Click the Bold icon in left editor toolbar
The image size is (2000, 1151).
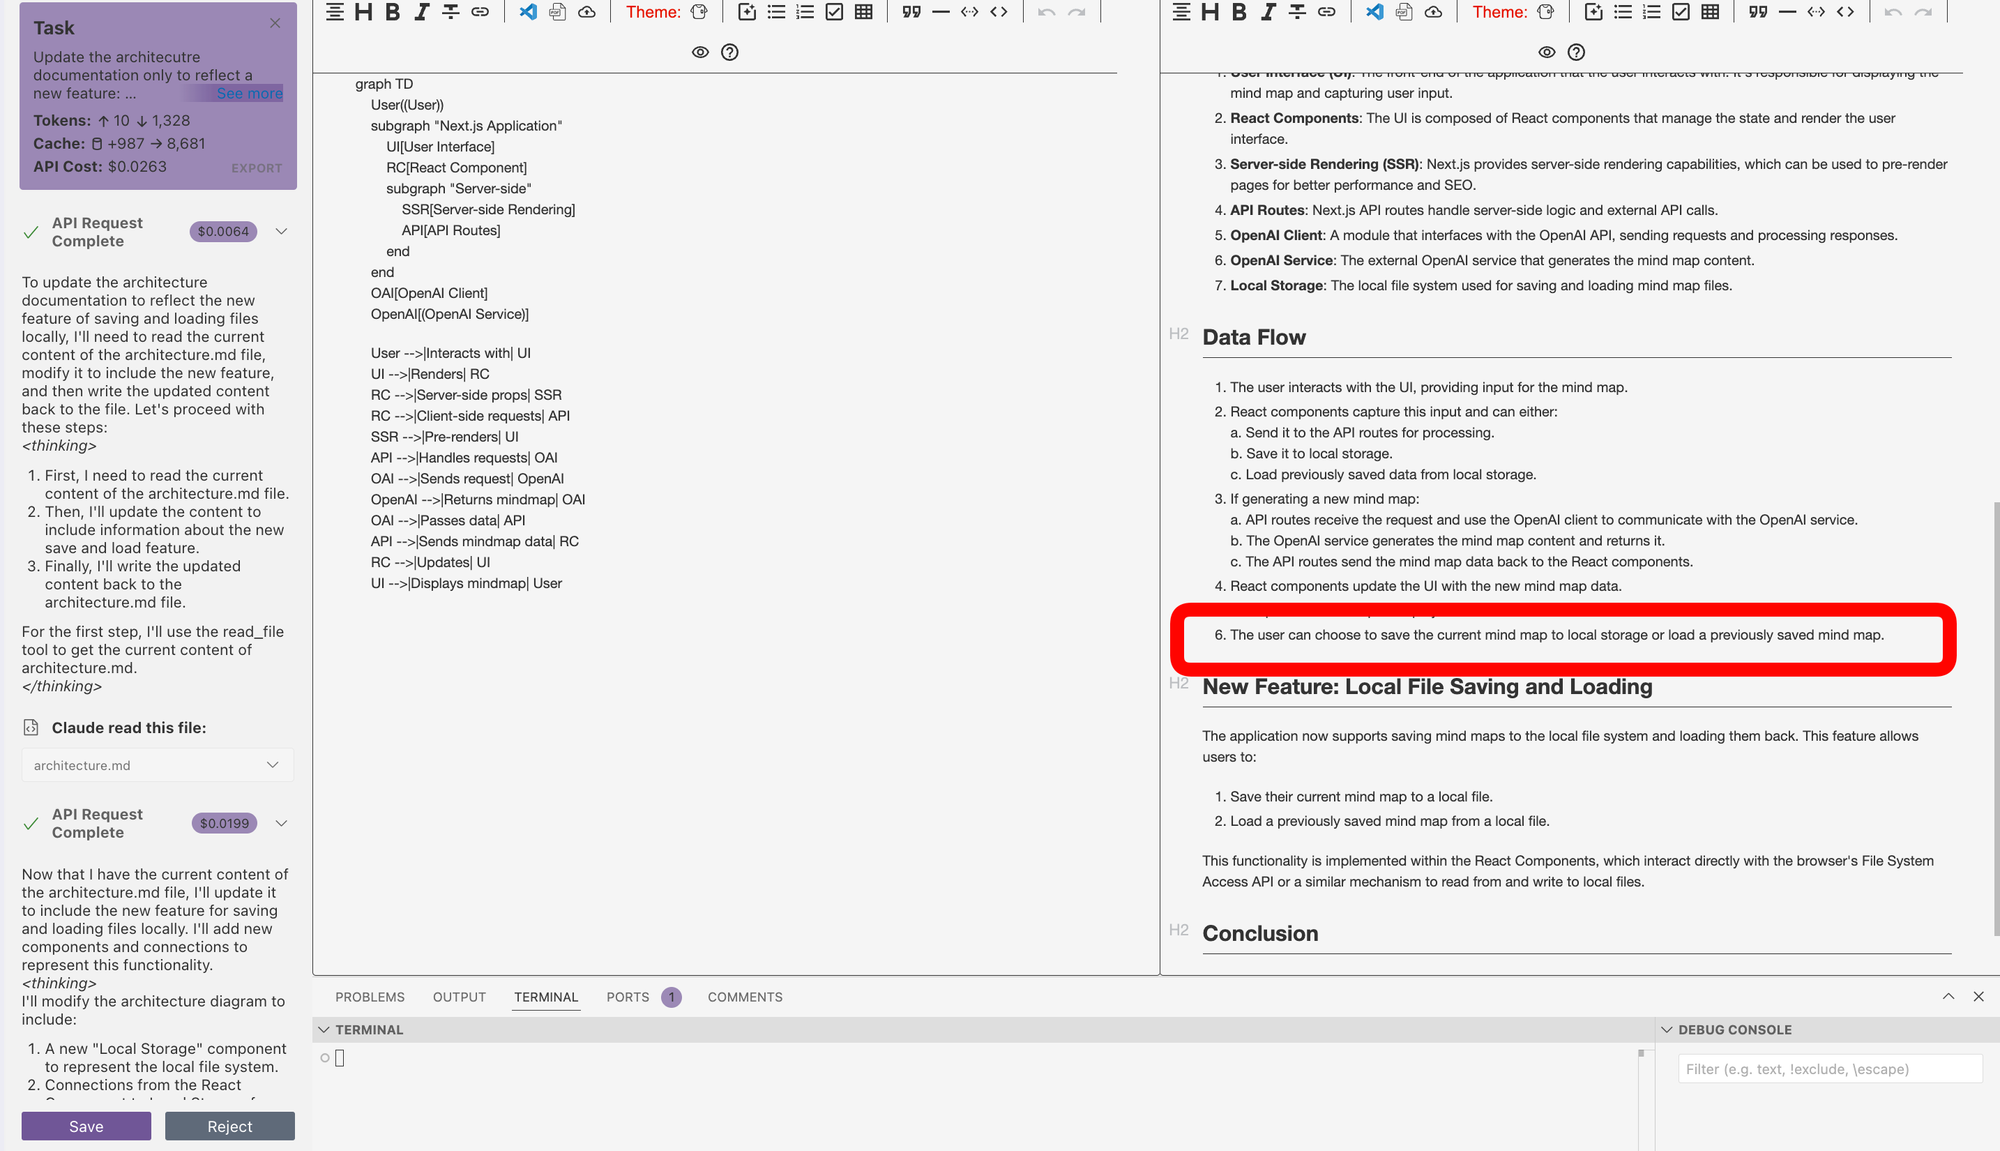[x=393, y=12]
